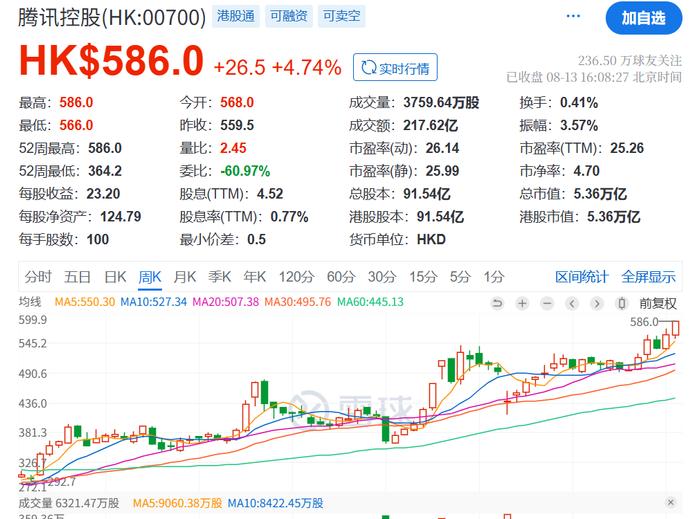Screen dimensions: 700x519
Task: Click the 股息率(TTM) 0.77% value
Action: (289, 216)
